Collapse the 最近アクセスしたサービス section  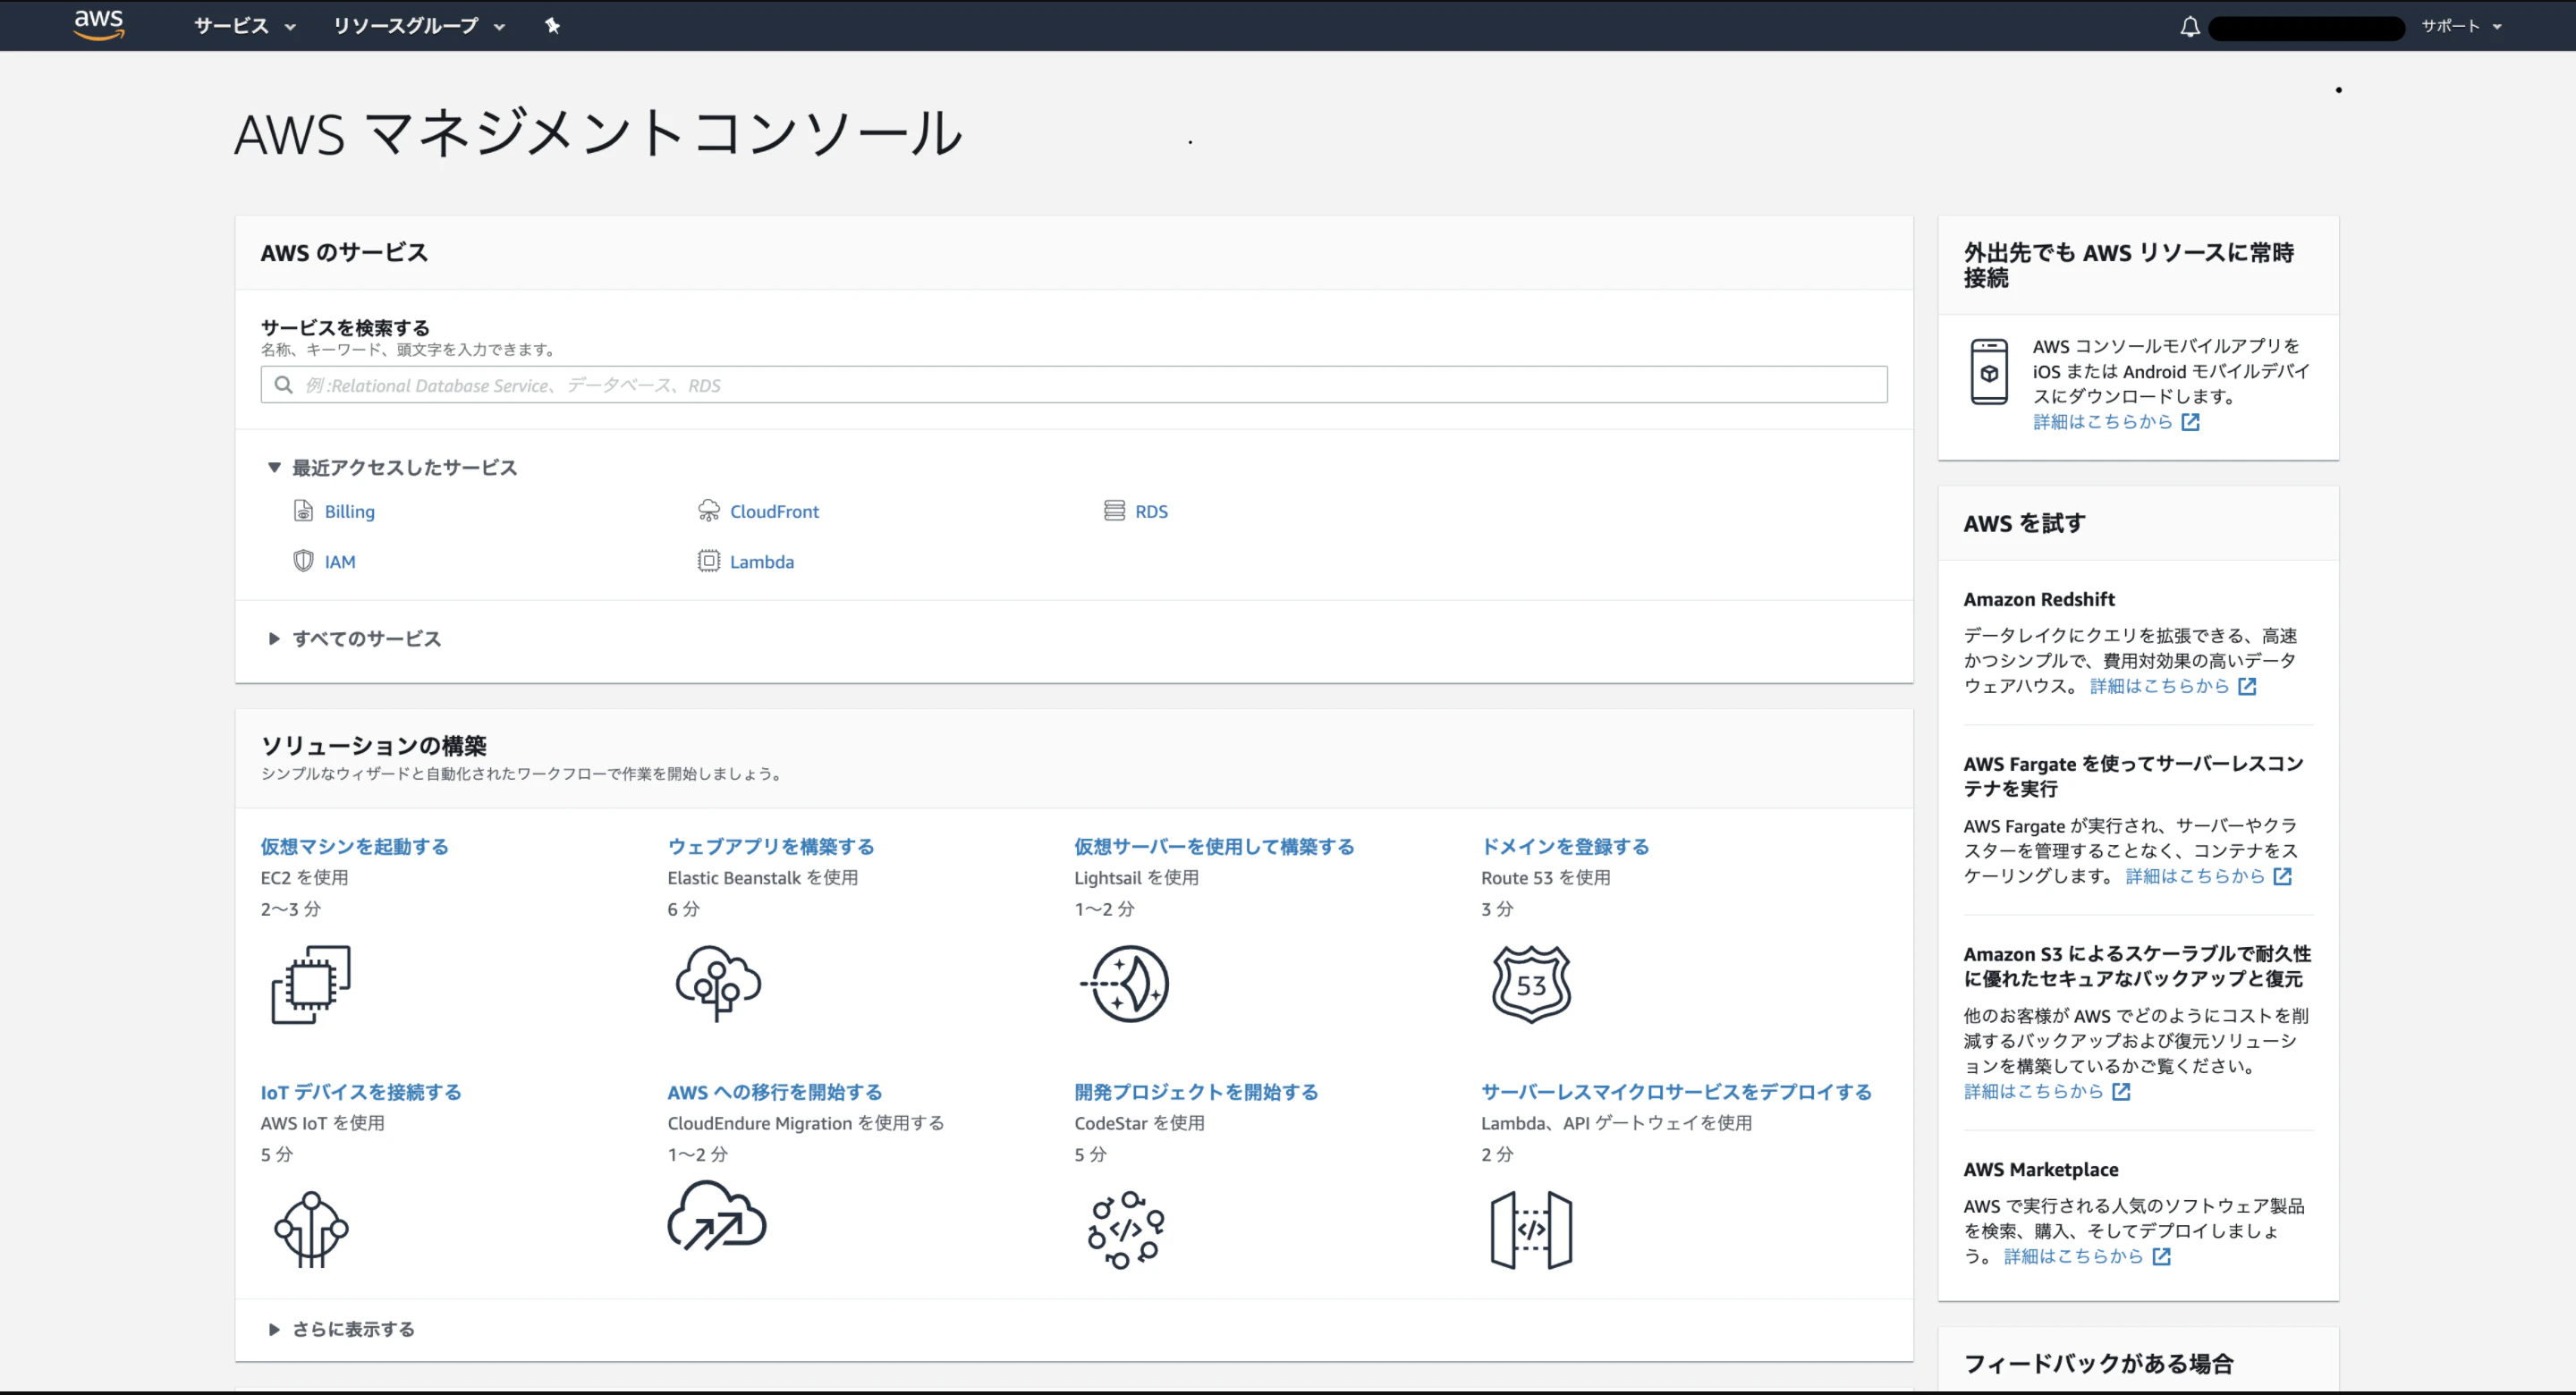tap(392, 467)
